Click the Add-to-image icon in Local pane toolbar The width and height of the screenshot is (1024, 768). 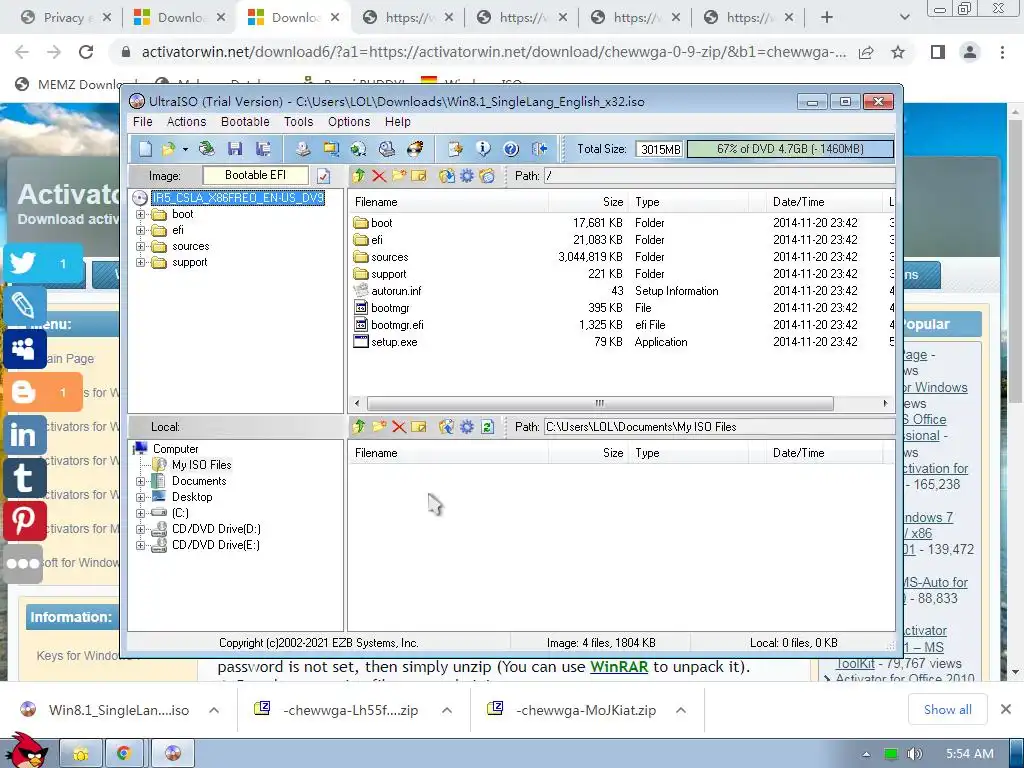[x=447, y=427]
